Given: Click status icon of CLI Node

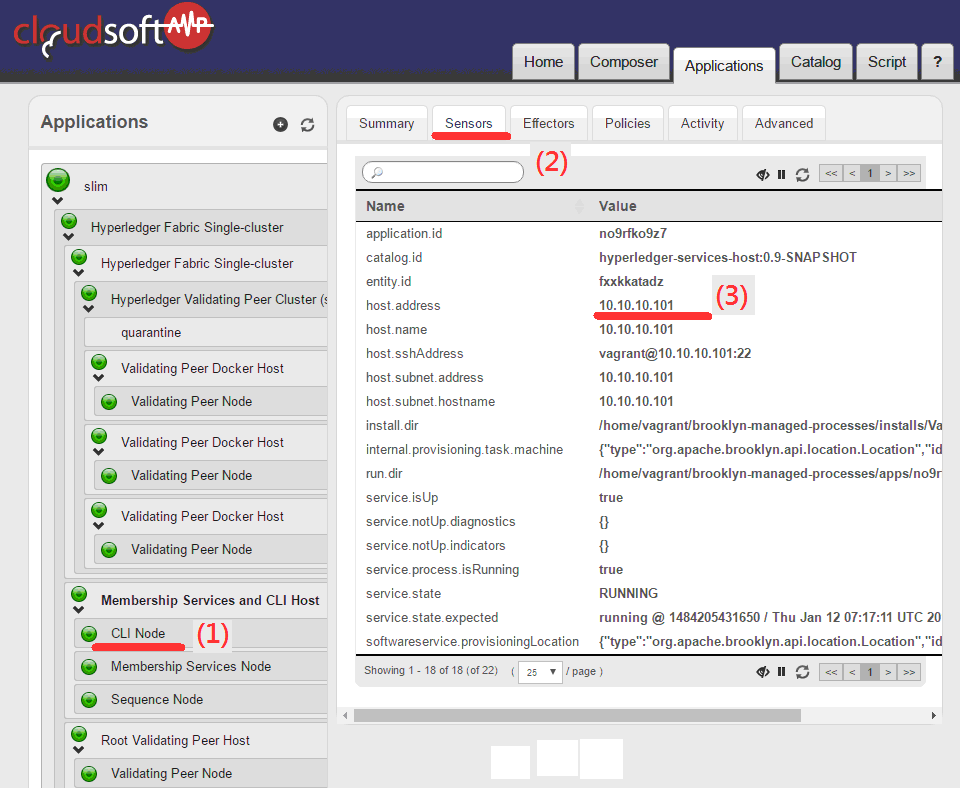Looking at the screenshot, I should [89, 634].
